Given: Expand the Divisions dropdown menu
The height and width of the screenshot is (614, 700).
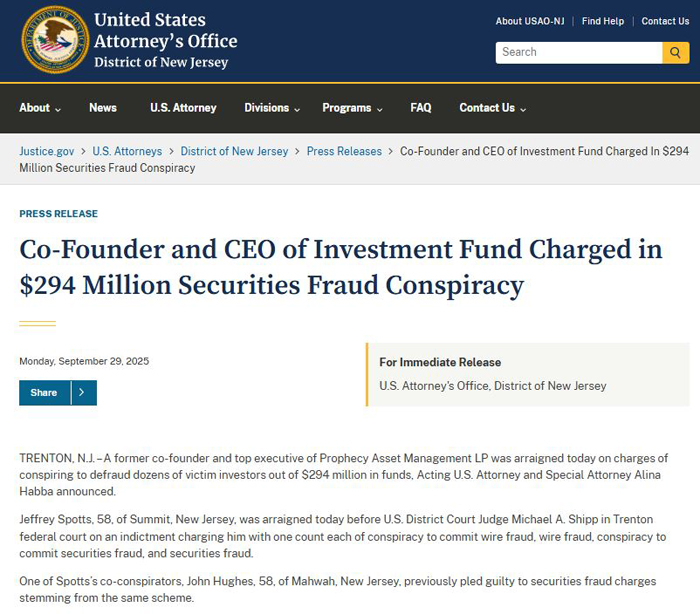Looking at the screenshot, I should (x=272, y=108).
